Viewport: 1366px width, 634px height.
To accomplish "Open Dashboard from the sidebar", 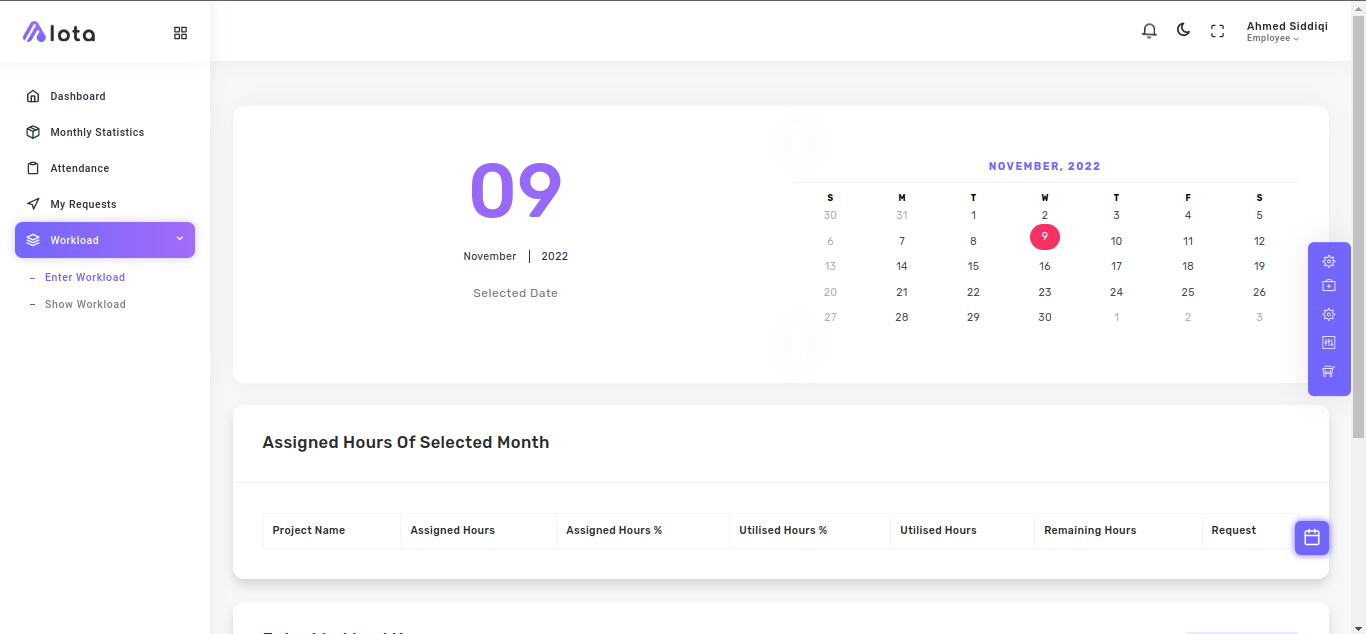I will (x=77, y=96).
